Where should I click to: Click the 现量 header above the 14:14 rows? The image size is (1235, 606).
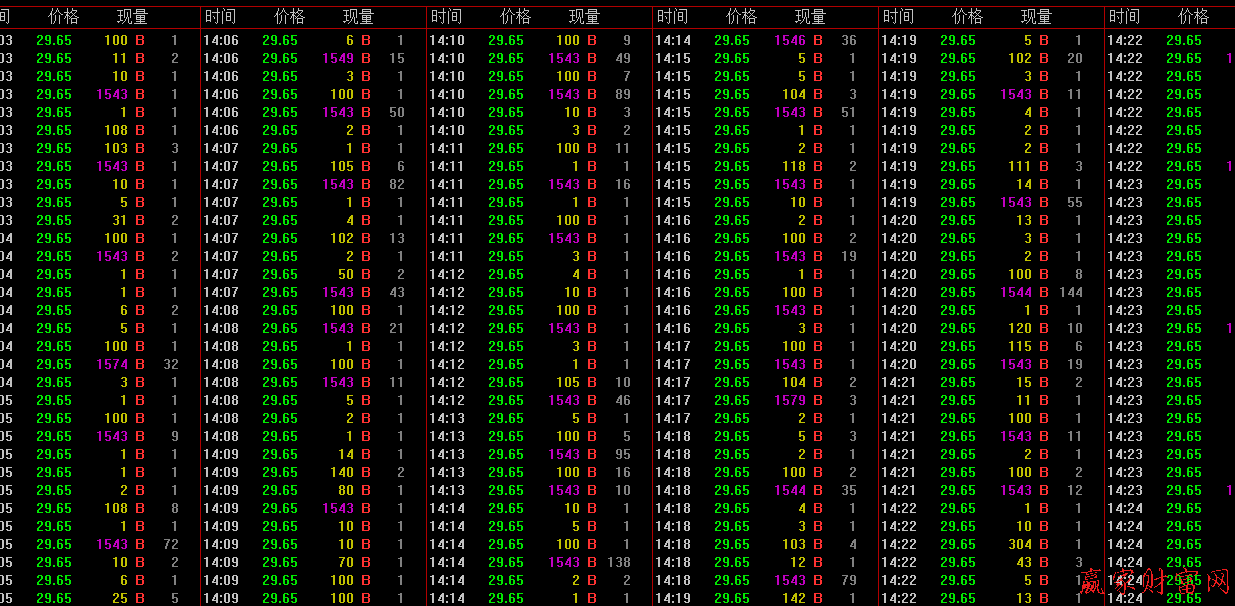(x=810, y=17)
